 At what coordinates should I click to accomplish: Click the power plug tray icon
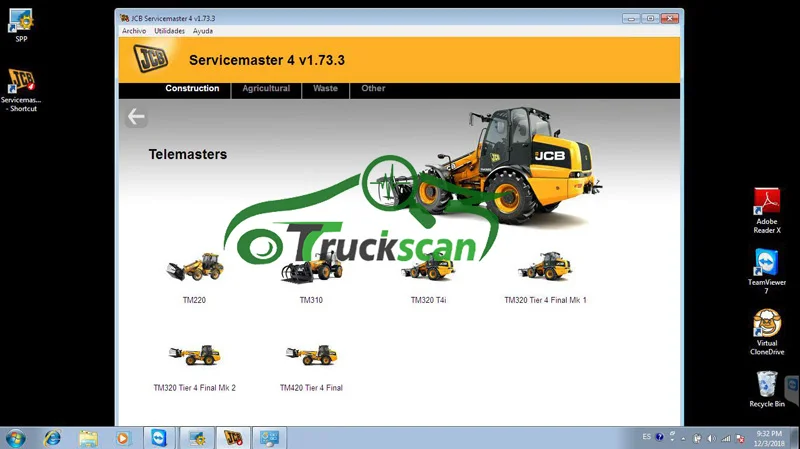point(697,438)
